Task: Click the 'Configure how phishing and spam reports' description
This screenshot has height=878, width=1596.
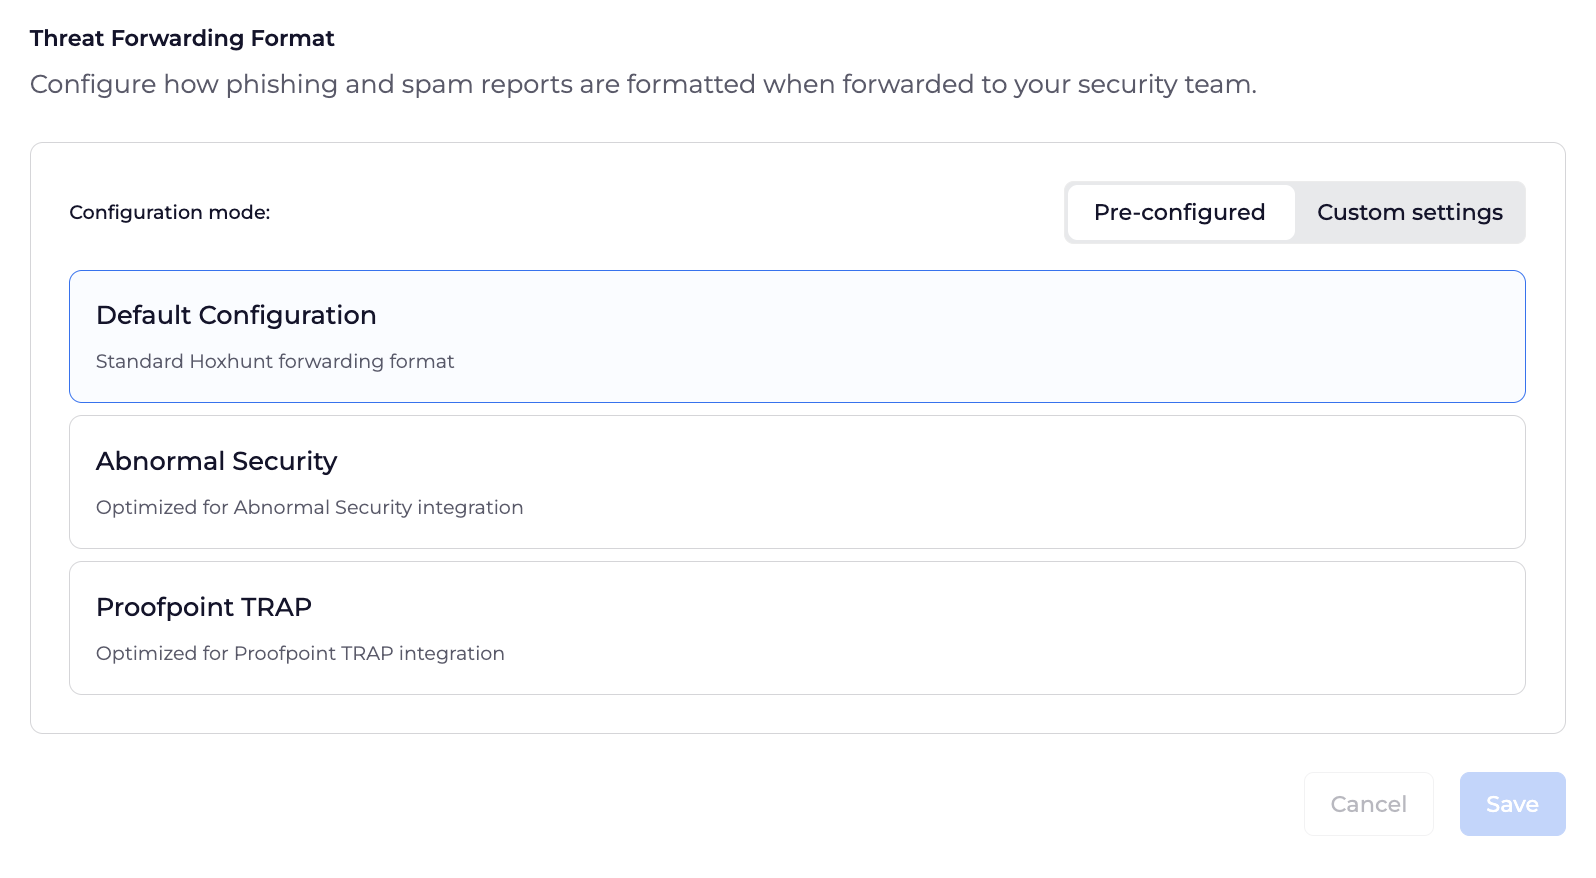Action: tap(643, 84)
